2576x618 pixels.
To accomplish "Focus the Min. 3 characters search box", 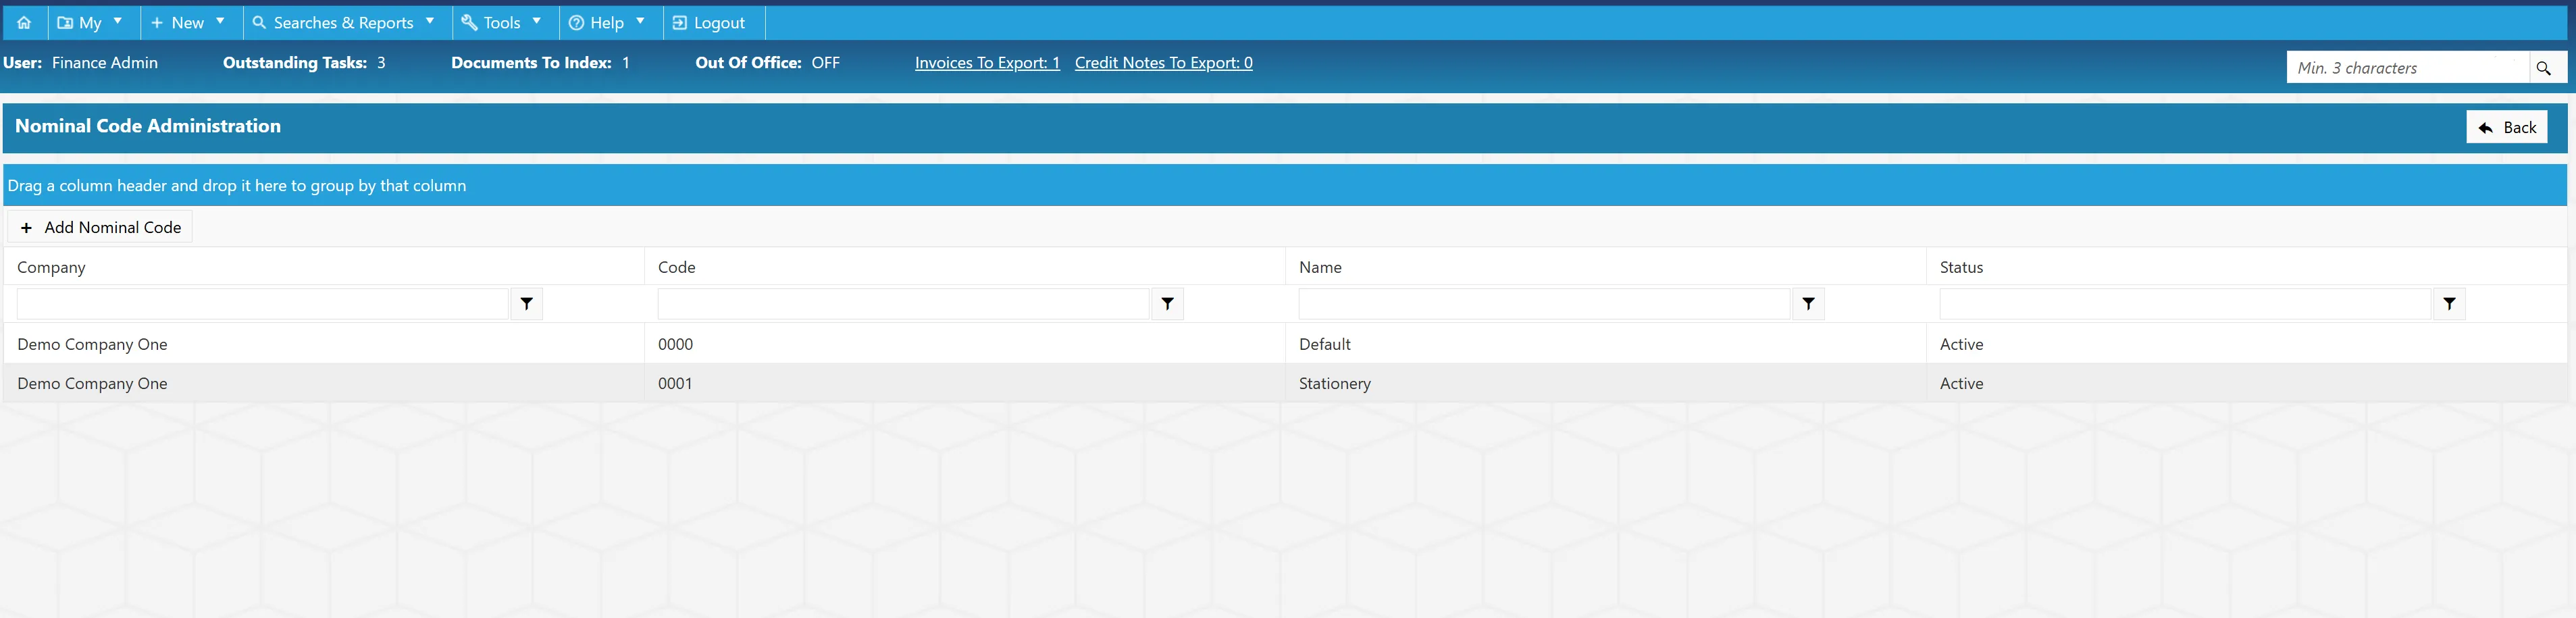I will point(2407,68).
